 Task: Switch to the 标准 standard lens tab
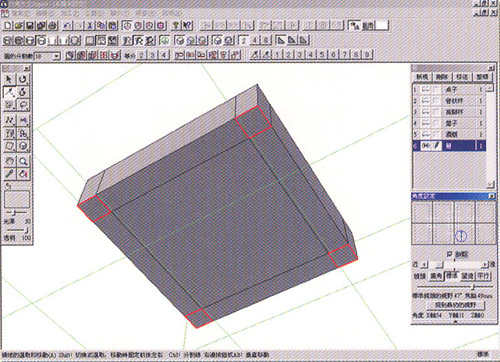click(x=452, y=276)
